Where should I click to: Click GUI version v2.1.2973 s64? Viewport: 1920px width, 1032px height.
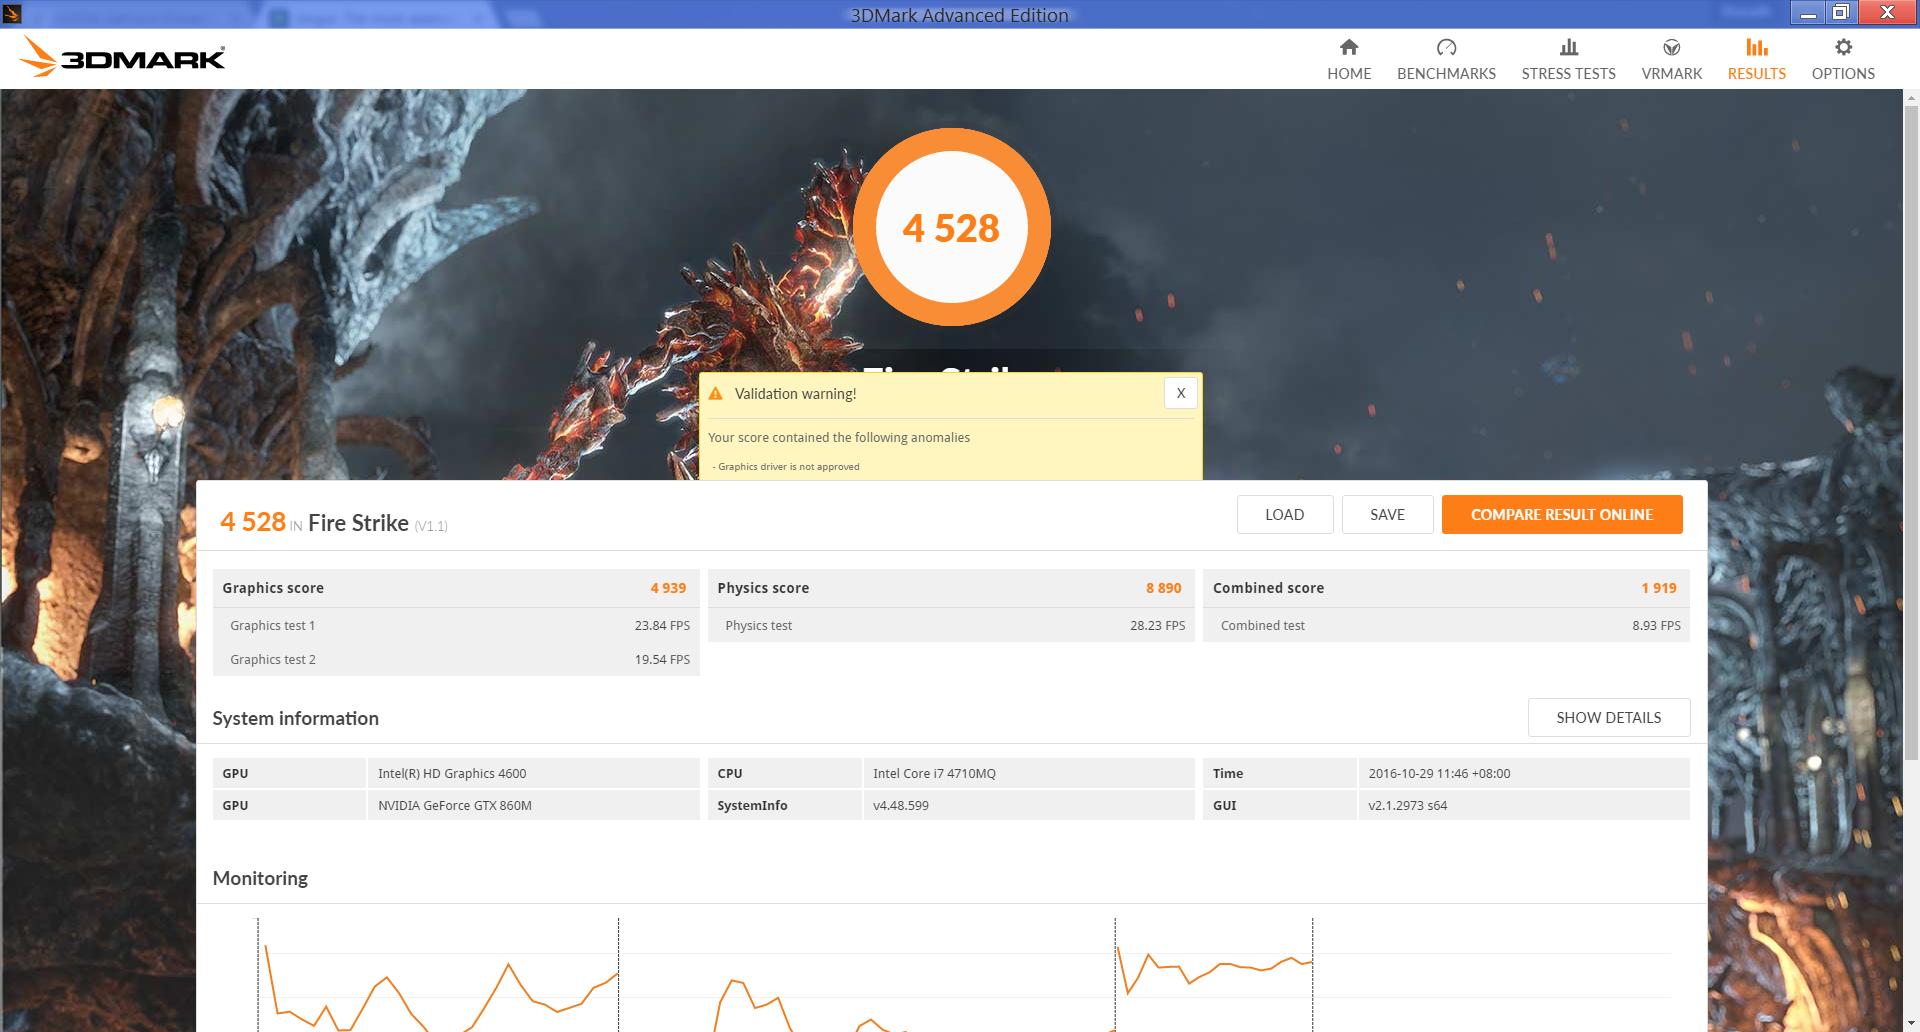pyautogui.click(x=1407, y=805)
